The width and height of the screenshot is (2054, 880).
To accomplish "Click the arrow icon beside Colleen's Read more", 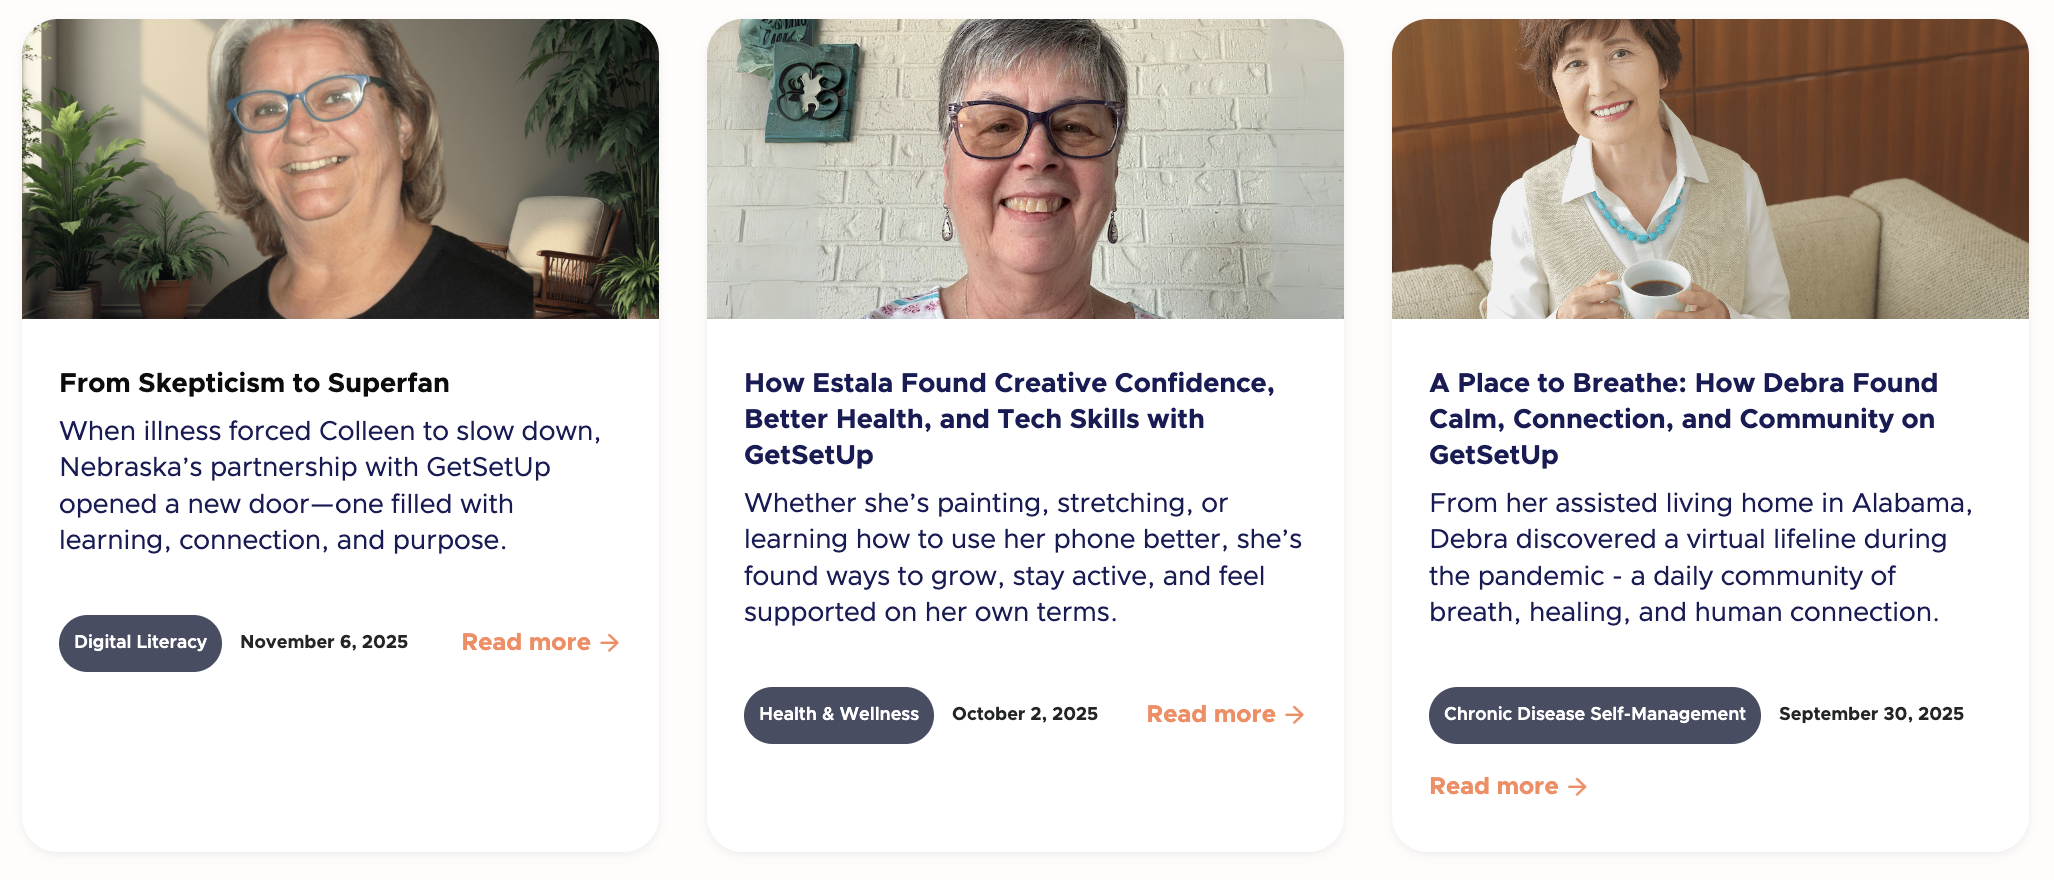I will click(609, 643).
